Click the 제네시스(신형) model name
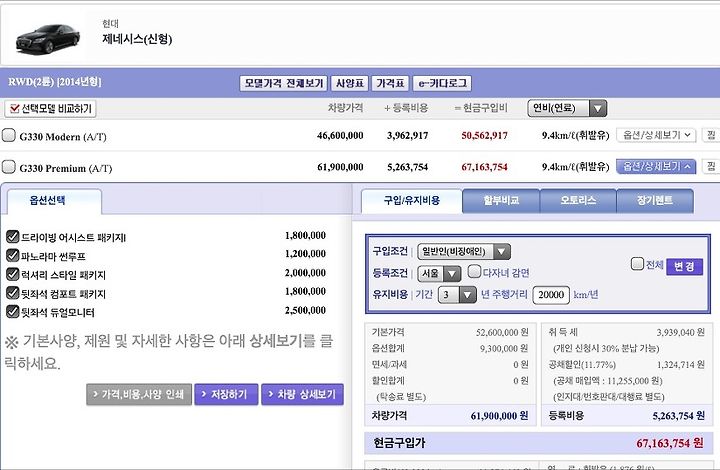This screenshot has height=470, width=720. (x=137, y=39)
